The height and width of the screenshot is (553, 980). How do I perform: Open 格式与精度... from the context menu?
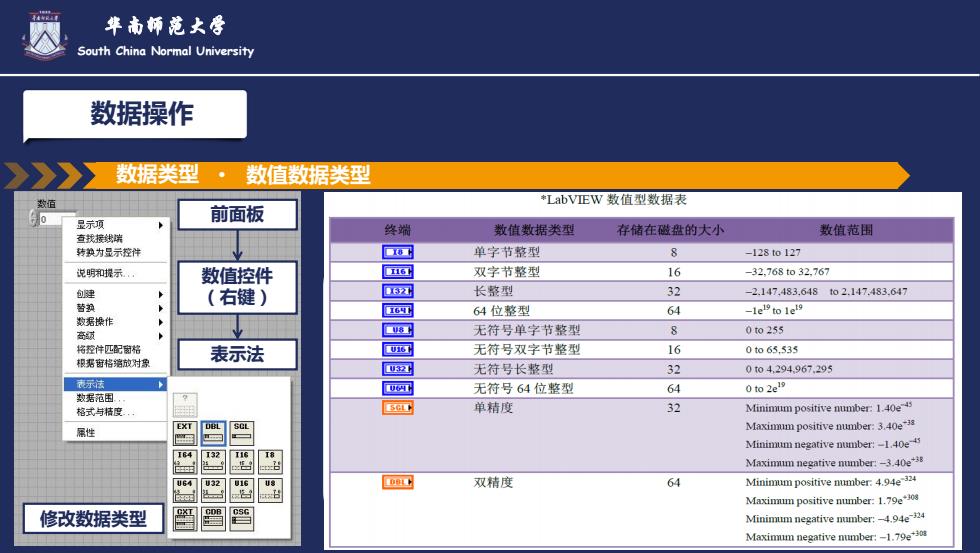(x=116, y=411)
